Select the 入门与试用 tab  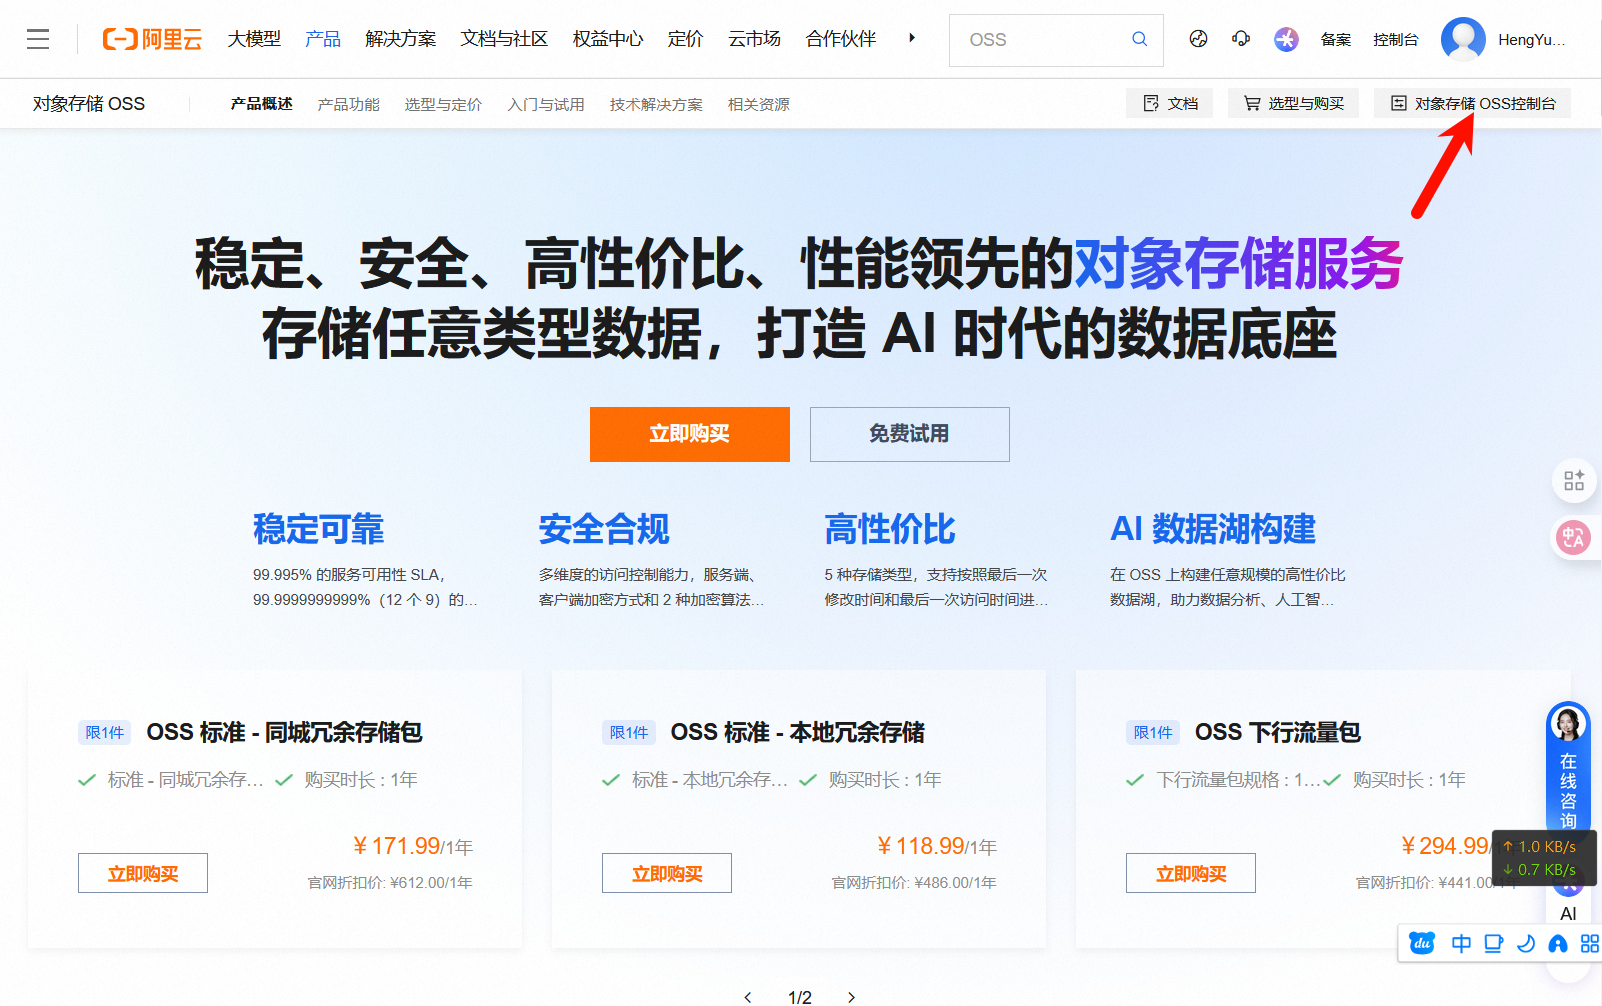tap(546, 104)
